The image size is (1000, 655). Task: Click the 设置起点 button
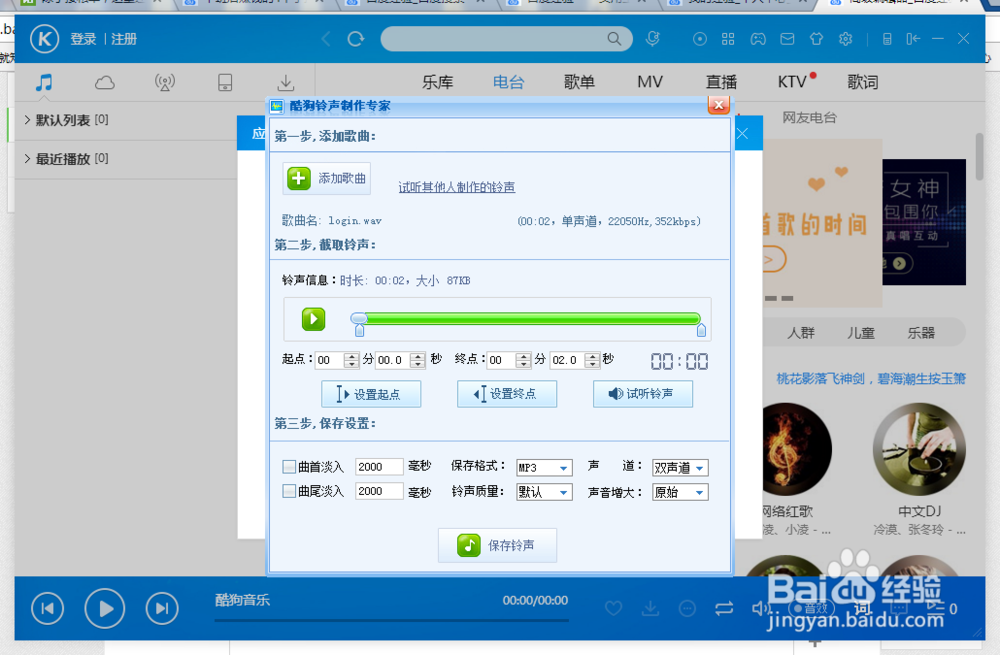[371, 394]
